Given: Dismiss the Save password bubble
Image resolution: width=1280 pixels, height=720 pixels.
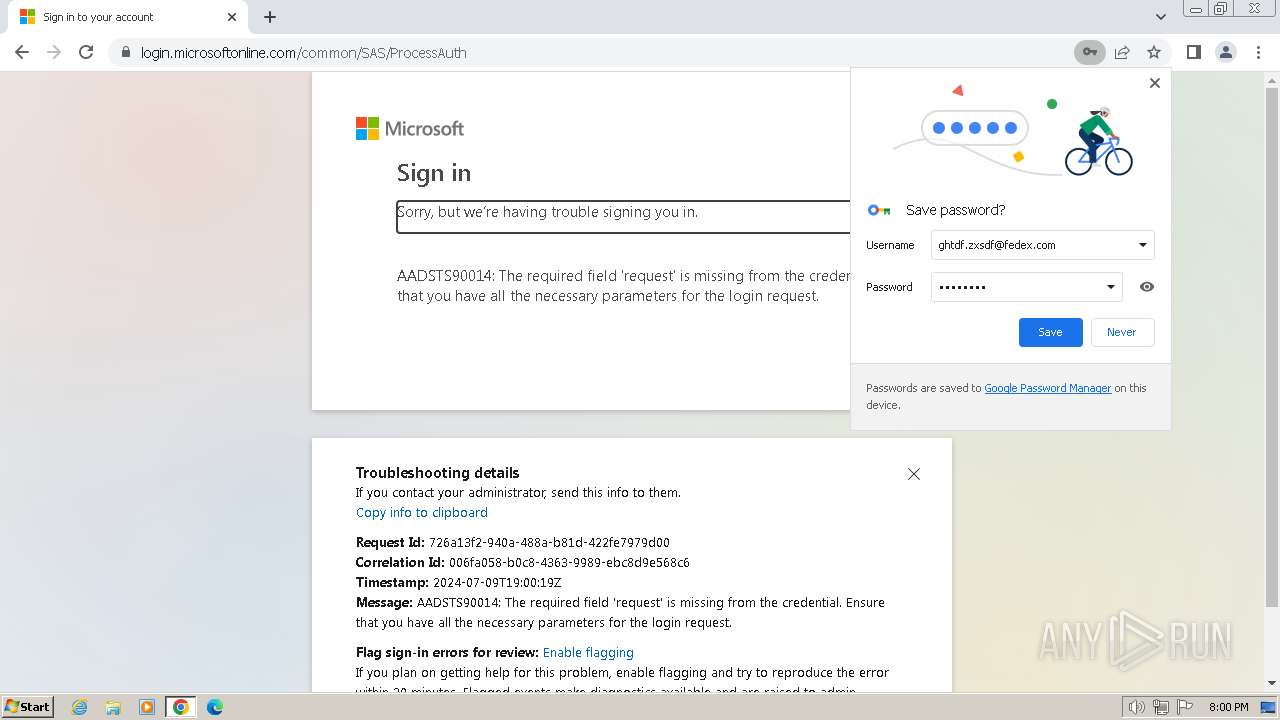Looking at the screenshot, I should (1155, 83).
